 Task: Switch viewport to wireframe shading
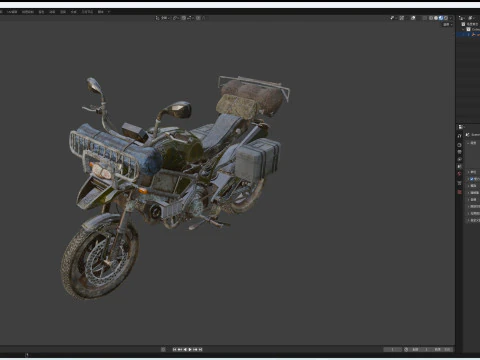click(431, 18)
